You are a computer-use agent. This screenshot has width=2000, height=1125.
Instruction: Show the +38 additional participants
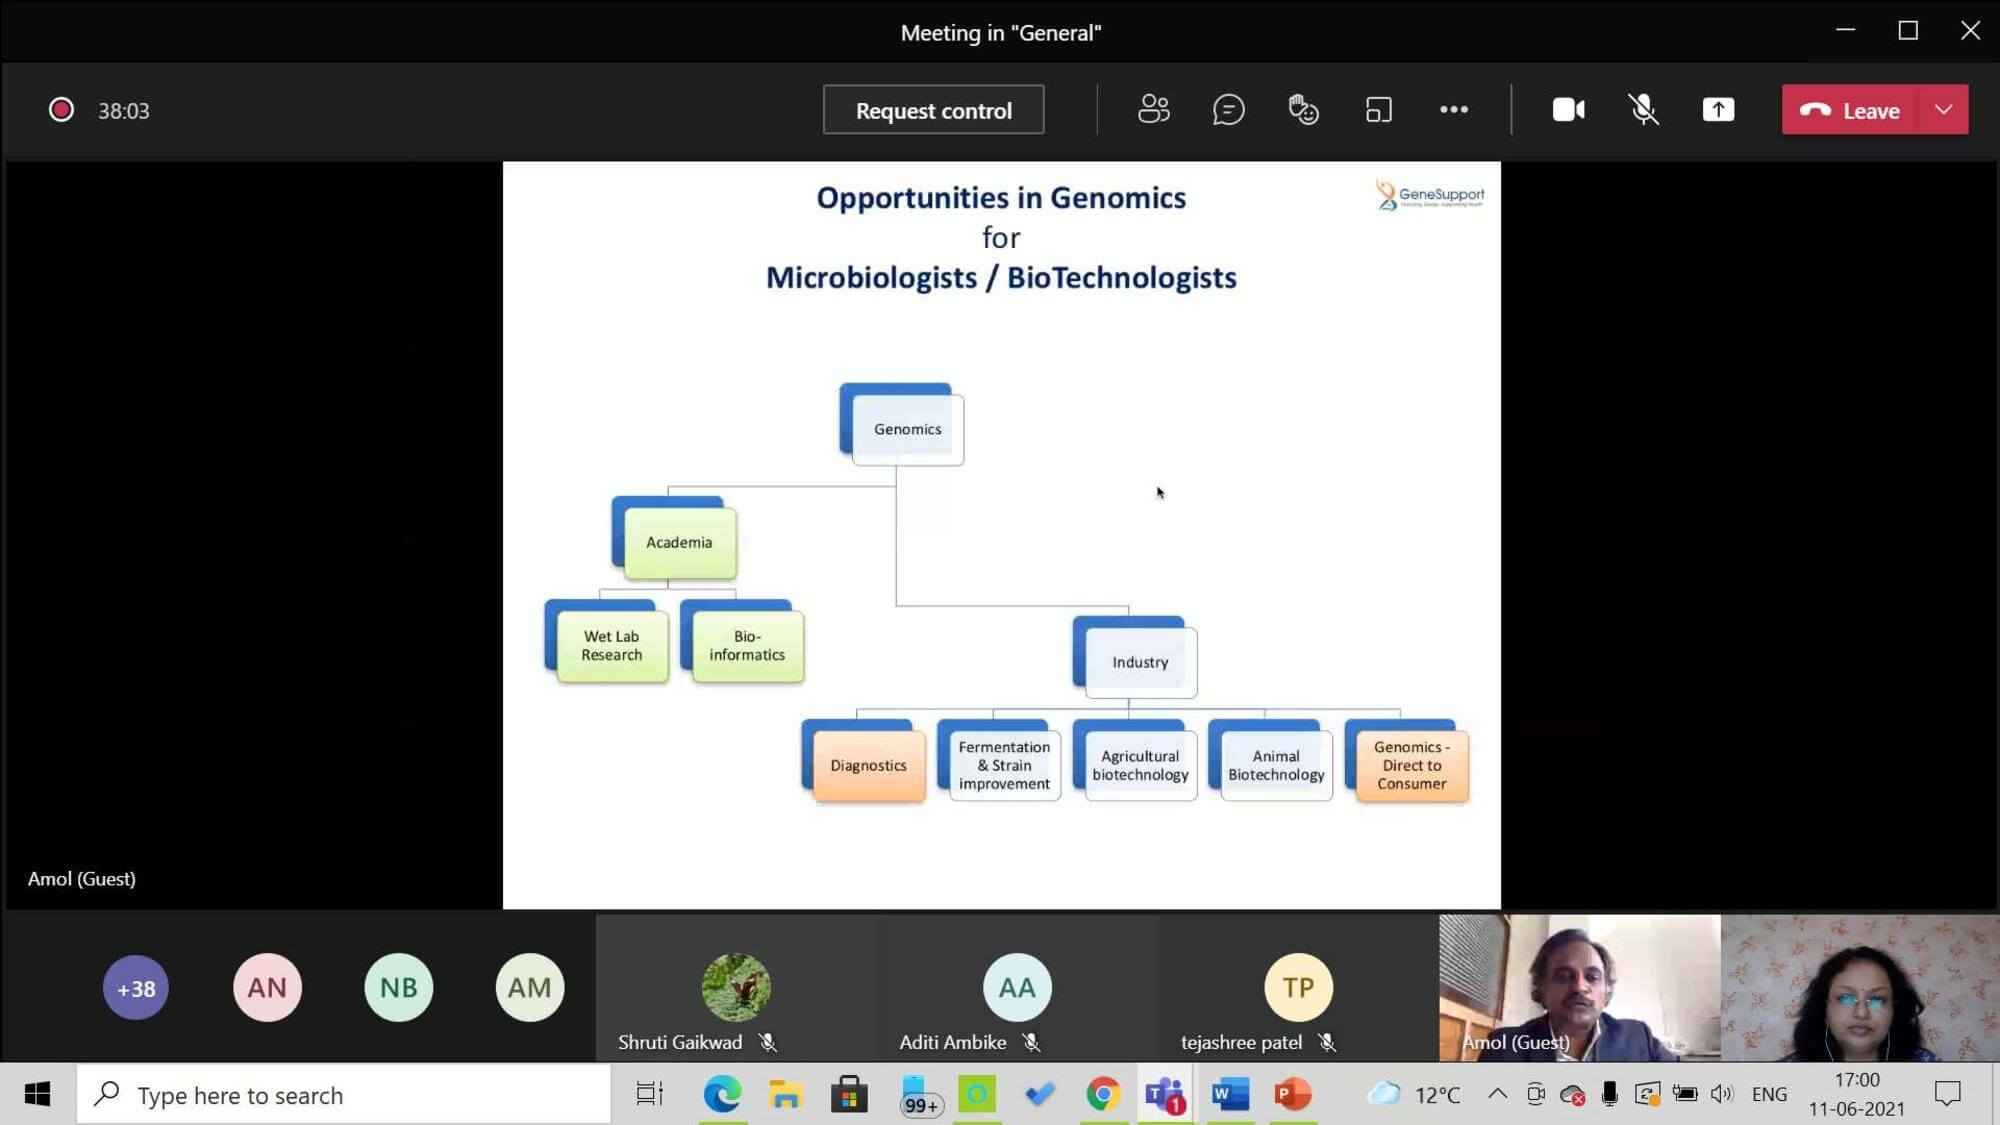pos(136,988)
